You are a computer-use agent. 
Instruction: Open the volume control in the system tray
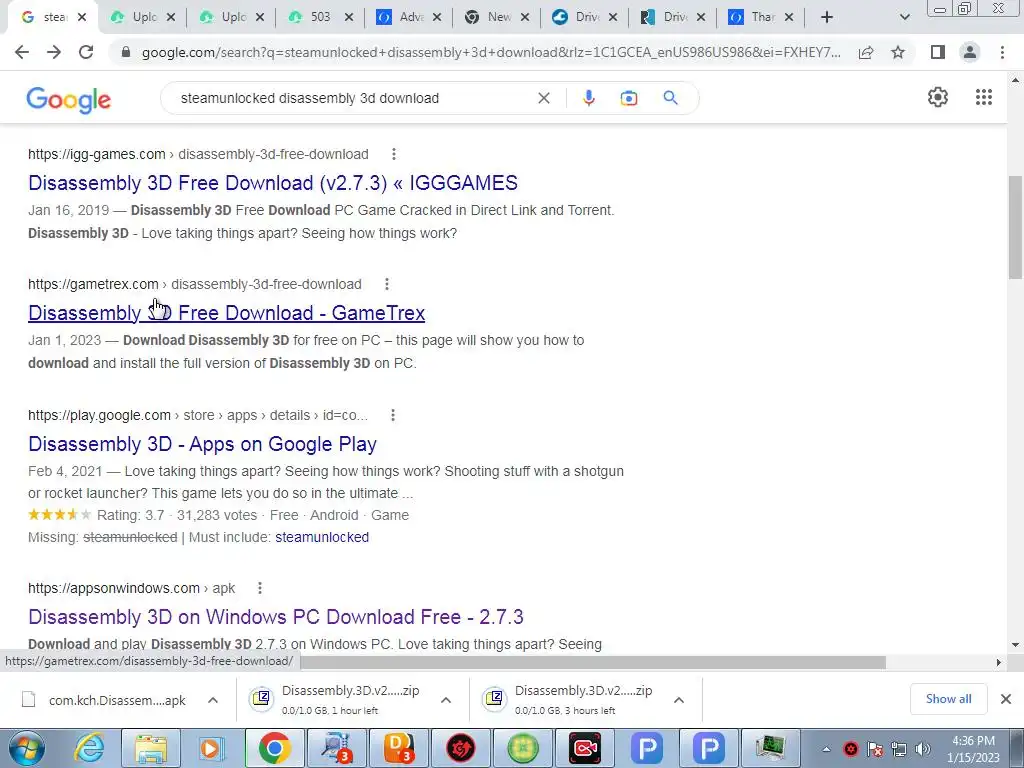click(923, 749)
